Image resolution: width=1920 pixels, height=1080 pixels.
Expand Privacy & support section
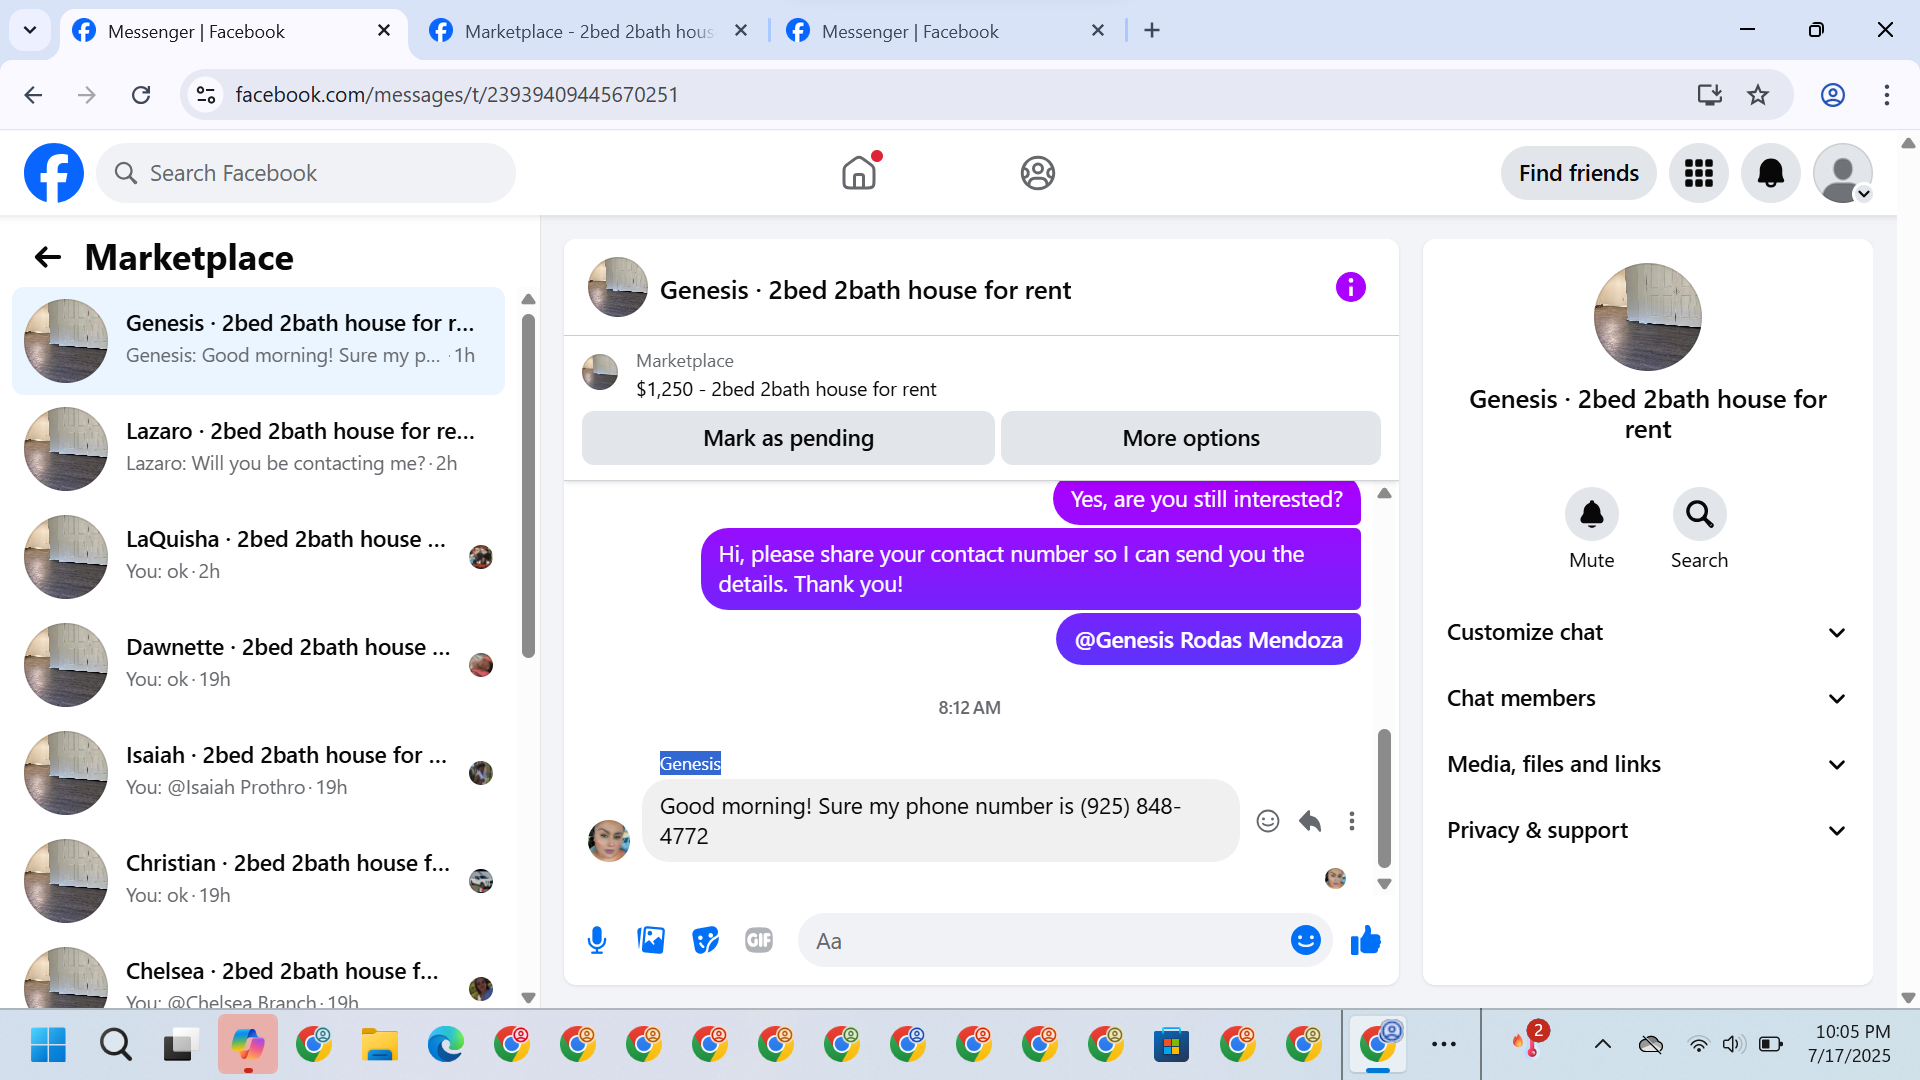point(1647,830)
